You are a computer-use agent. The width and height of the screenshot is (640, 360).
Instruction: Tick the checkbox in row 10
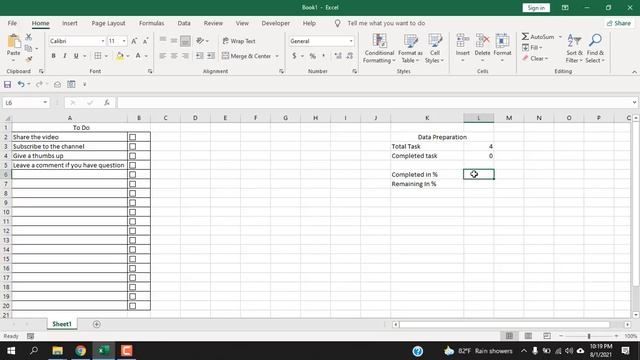coord(133,212)
